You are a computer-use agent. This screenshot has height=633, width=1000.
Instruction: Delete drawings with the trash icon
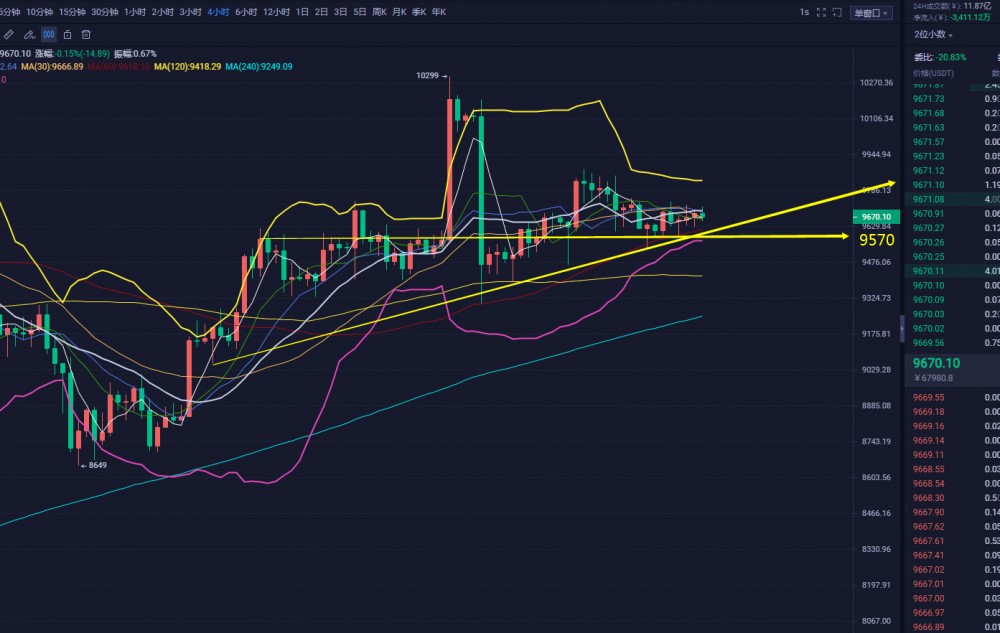(x=88, y=34)
